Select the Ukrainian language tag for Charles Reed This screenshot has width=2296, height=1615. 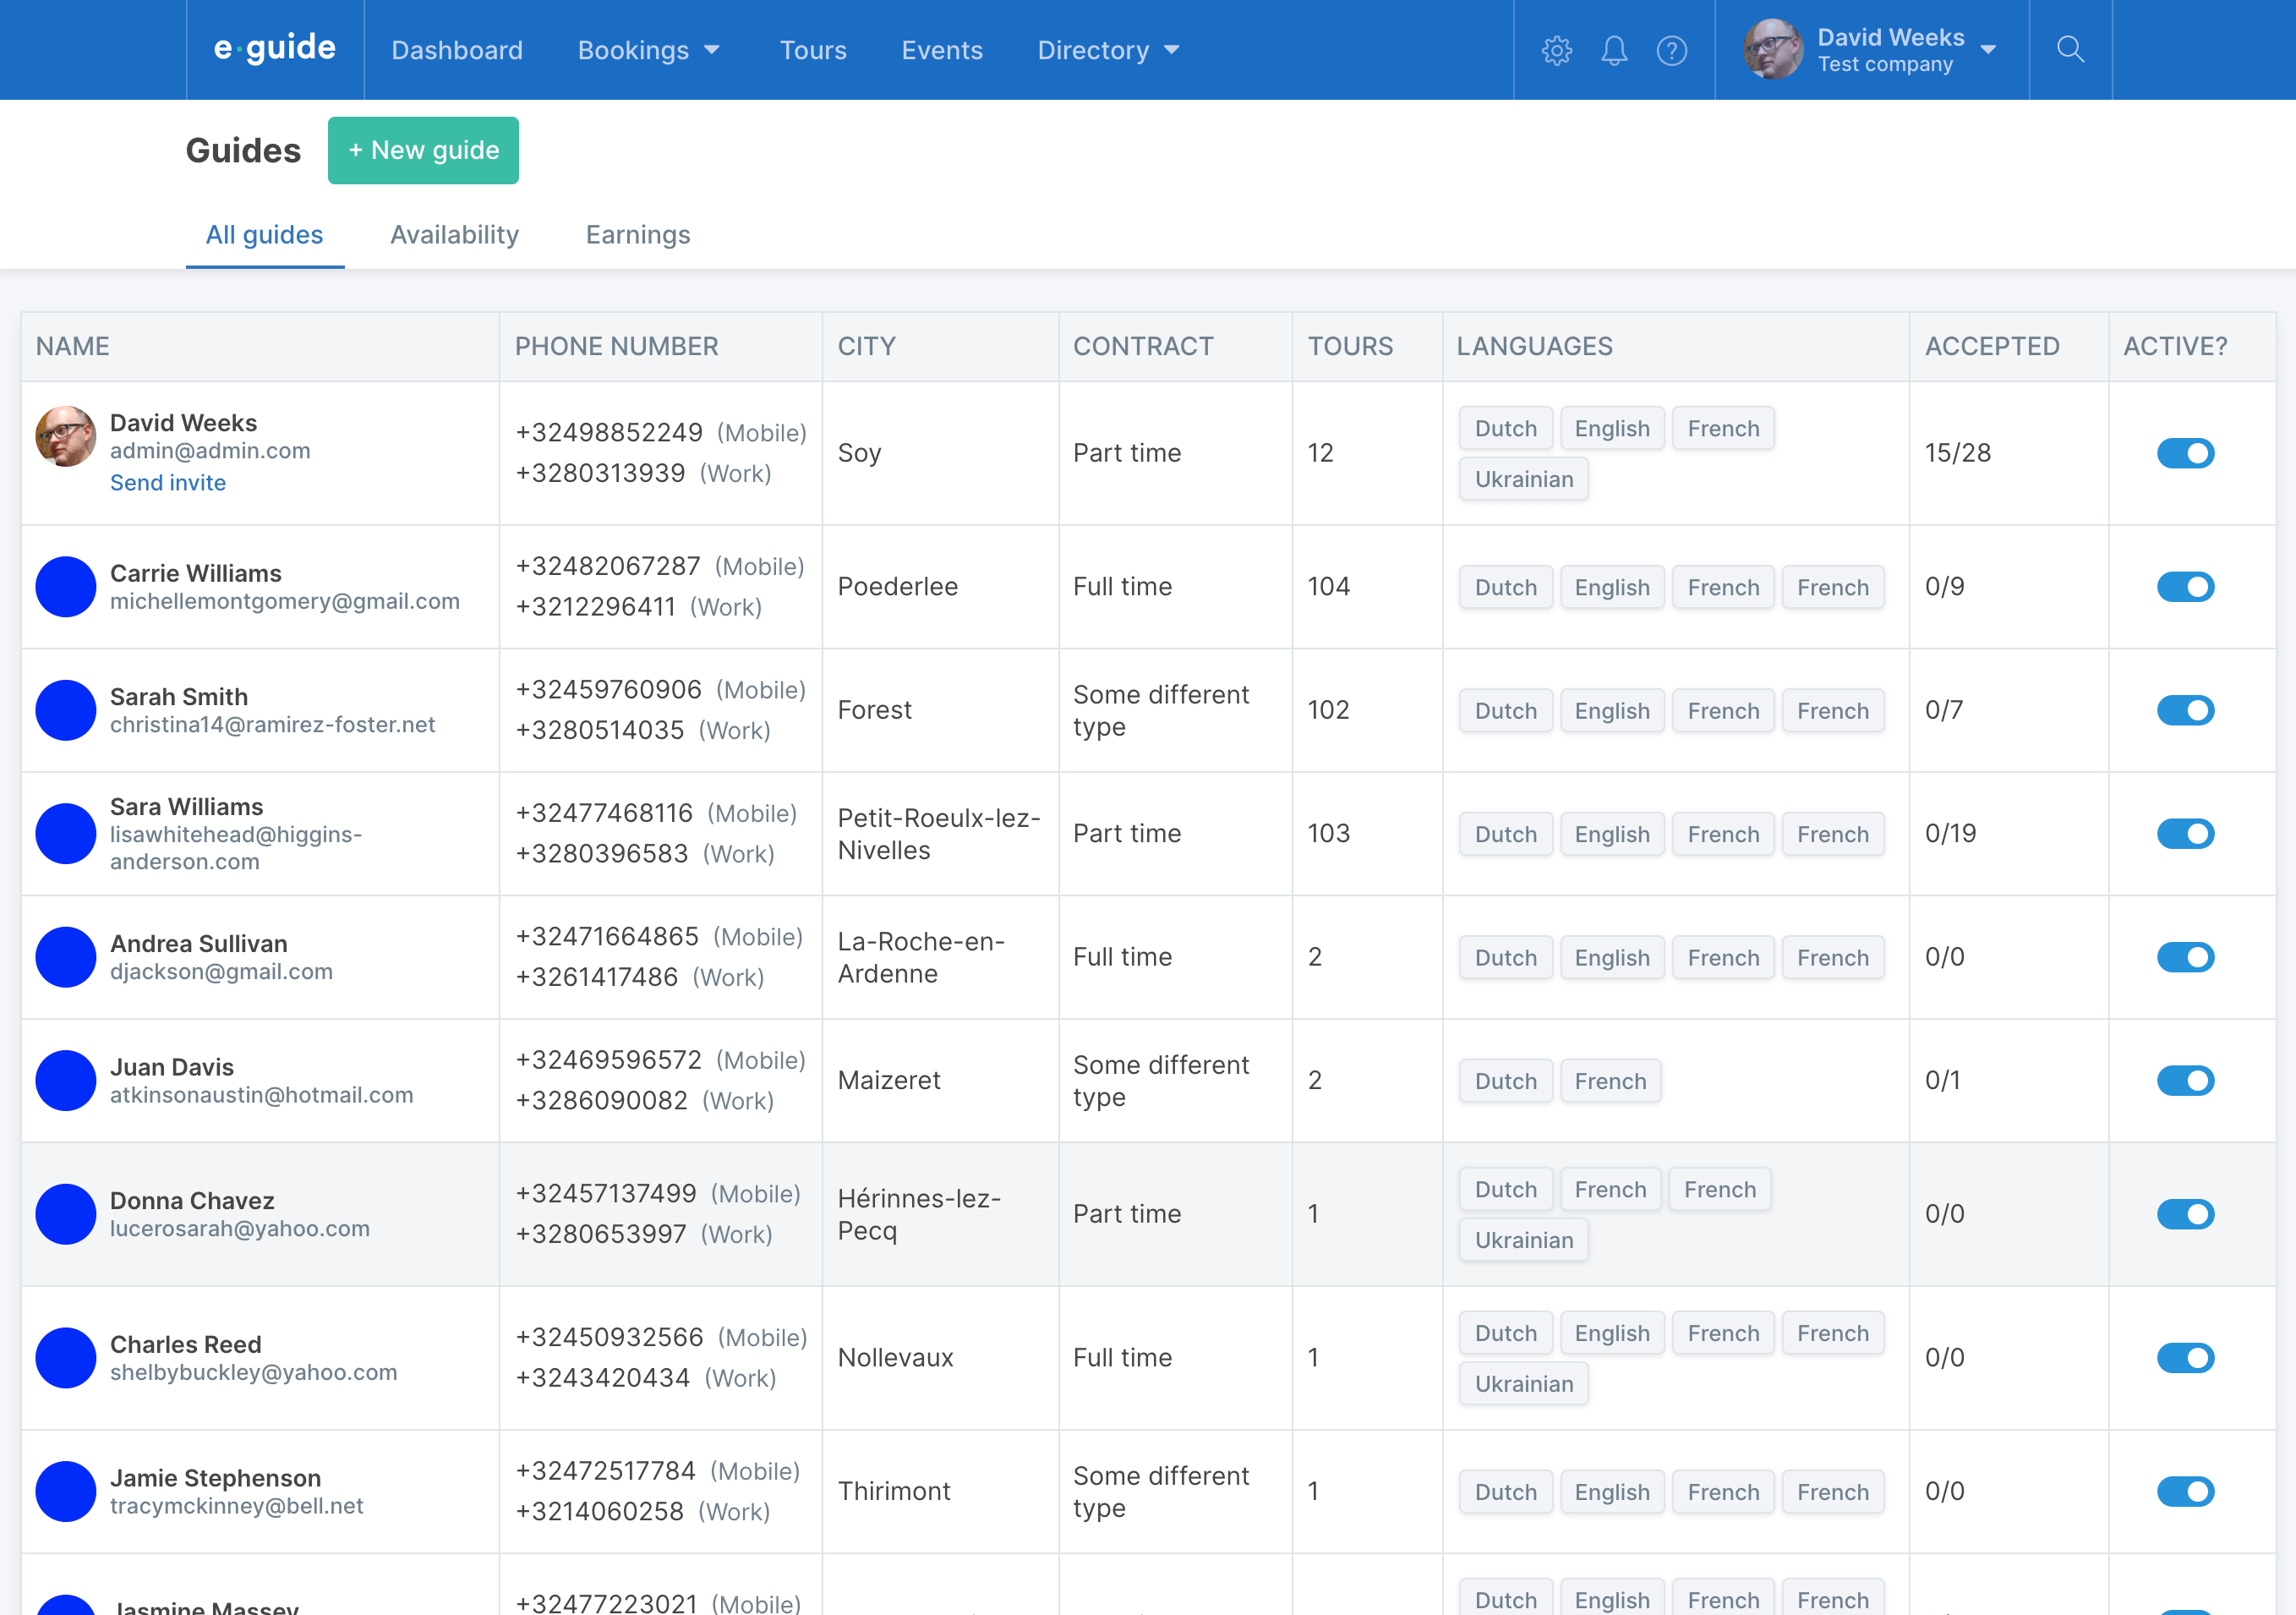pos(1523,1383)
